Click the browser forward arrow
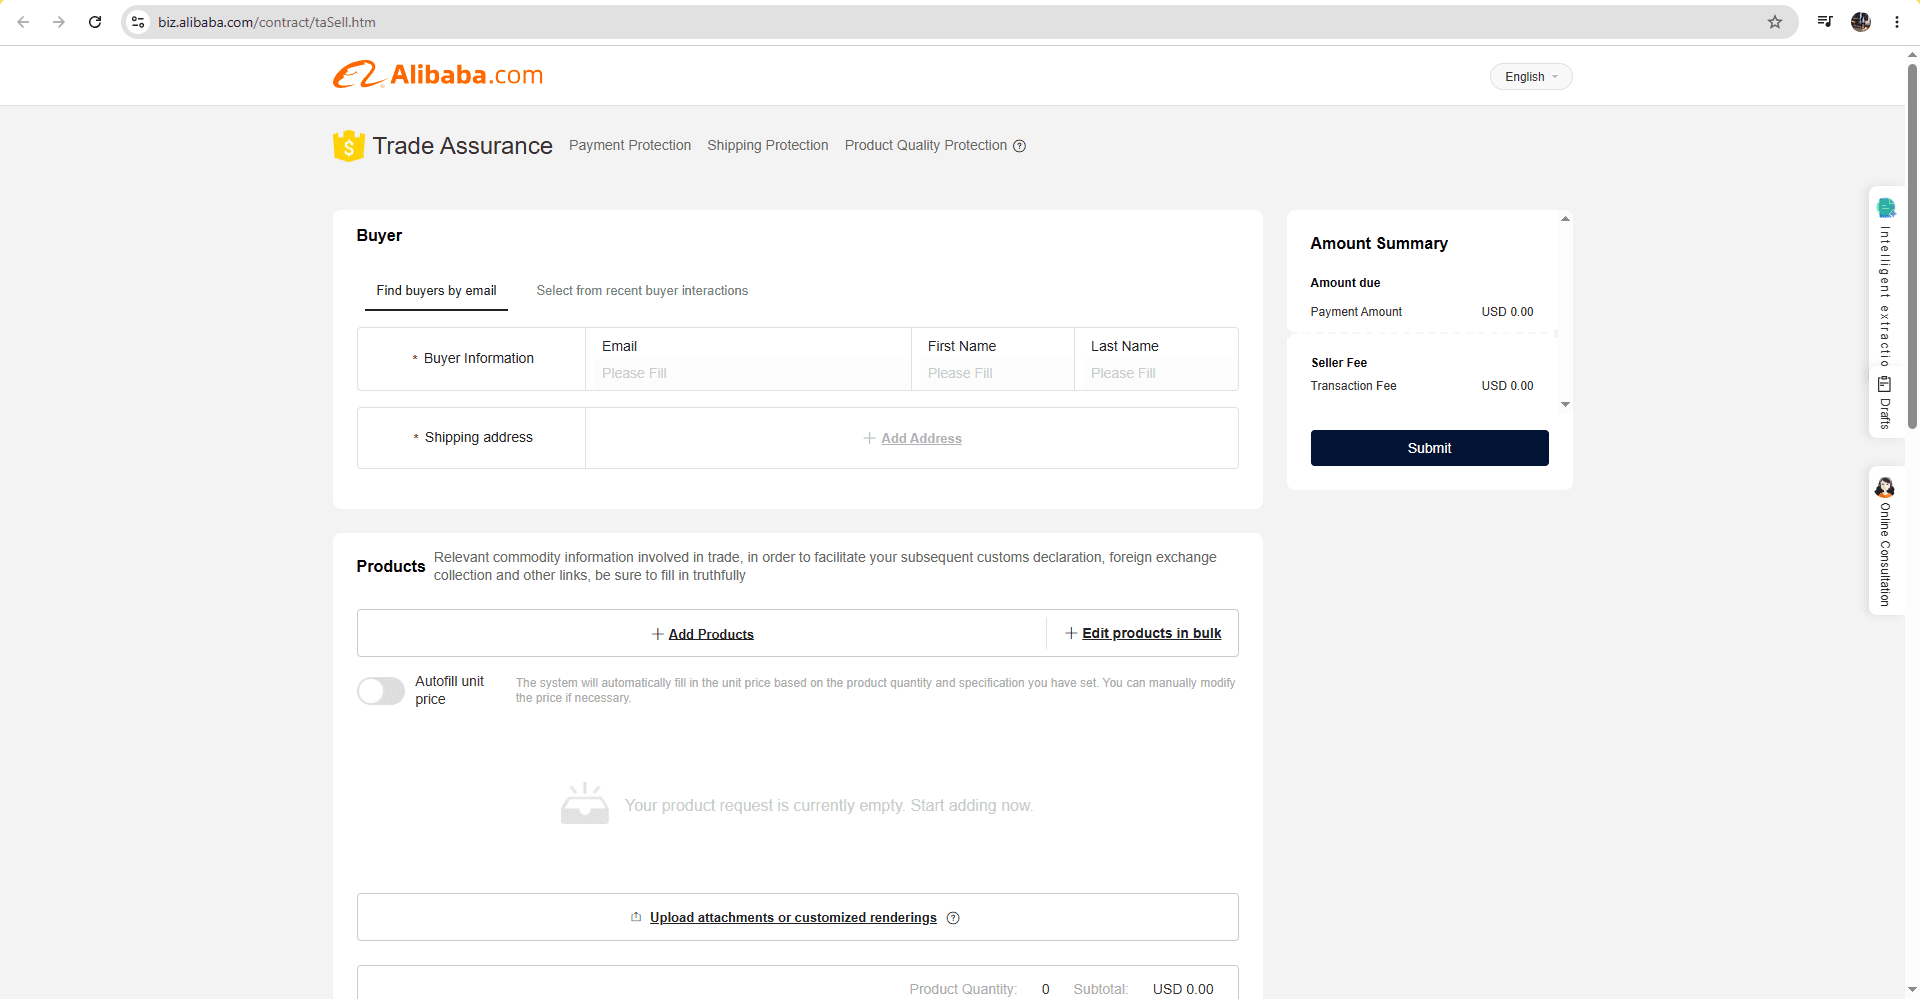The width and height of the screenshot is (1920, 999). (59, 22)
